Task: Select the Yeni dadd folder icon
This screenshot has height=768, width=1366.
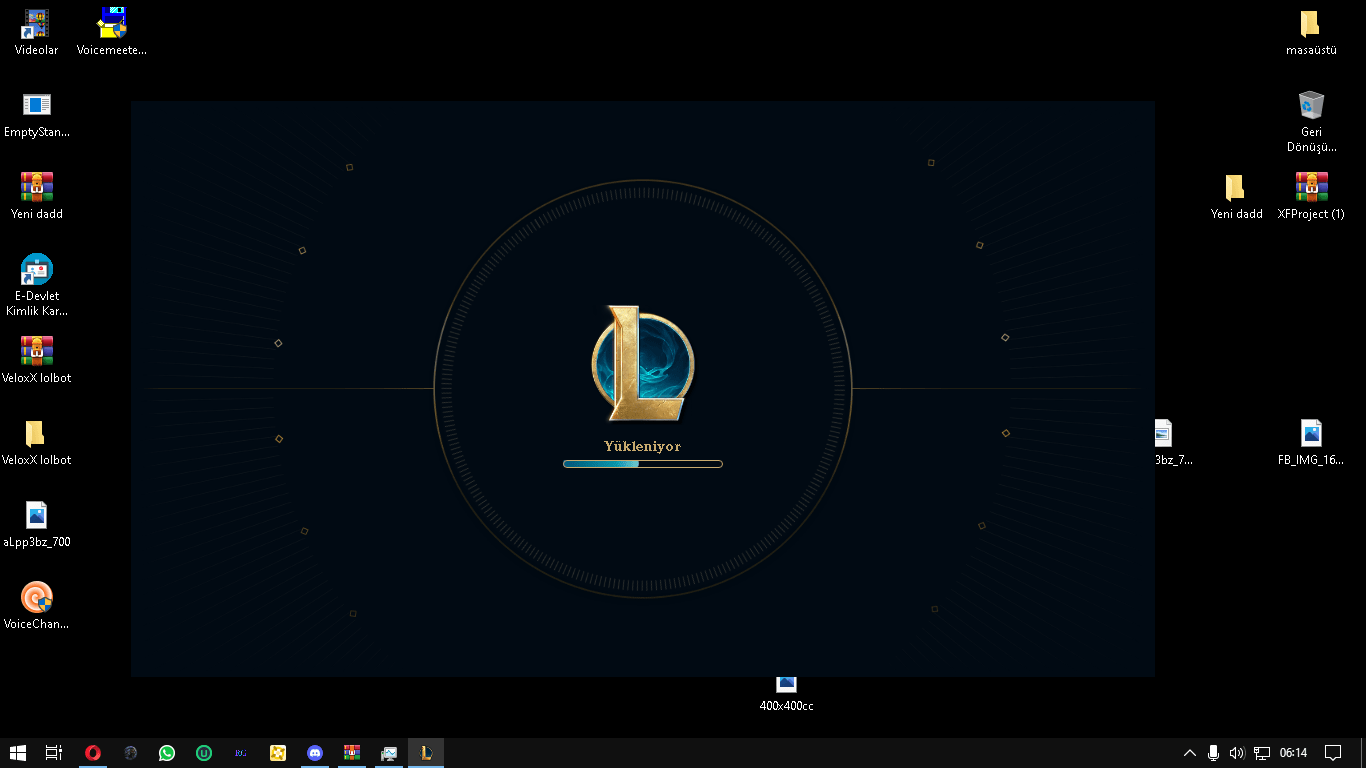Action: 1236,195
